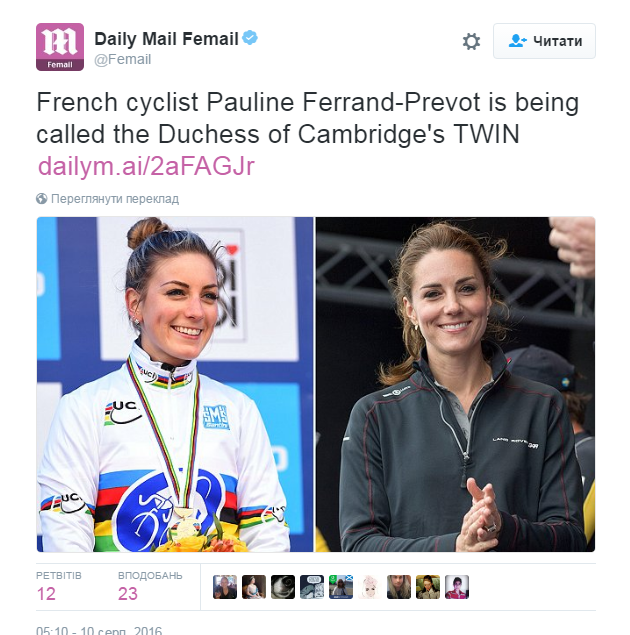
Task: Click the blue verified badge icon
Action: point(250,38)
